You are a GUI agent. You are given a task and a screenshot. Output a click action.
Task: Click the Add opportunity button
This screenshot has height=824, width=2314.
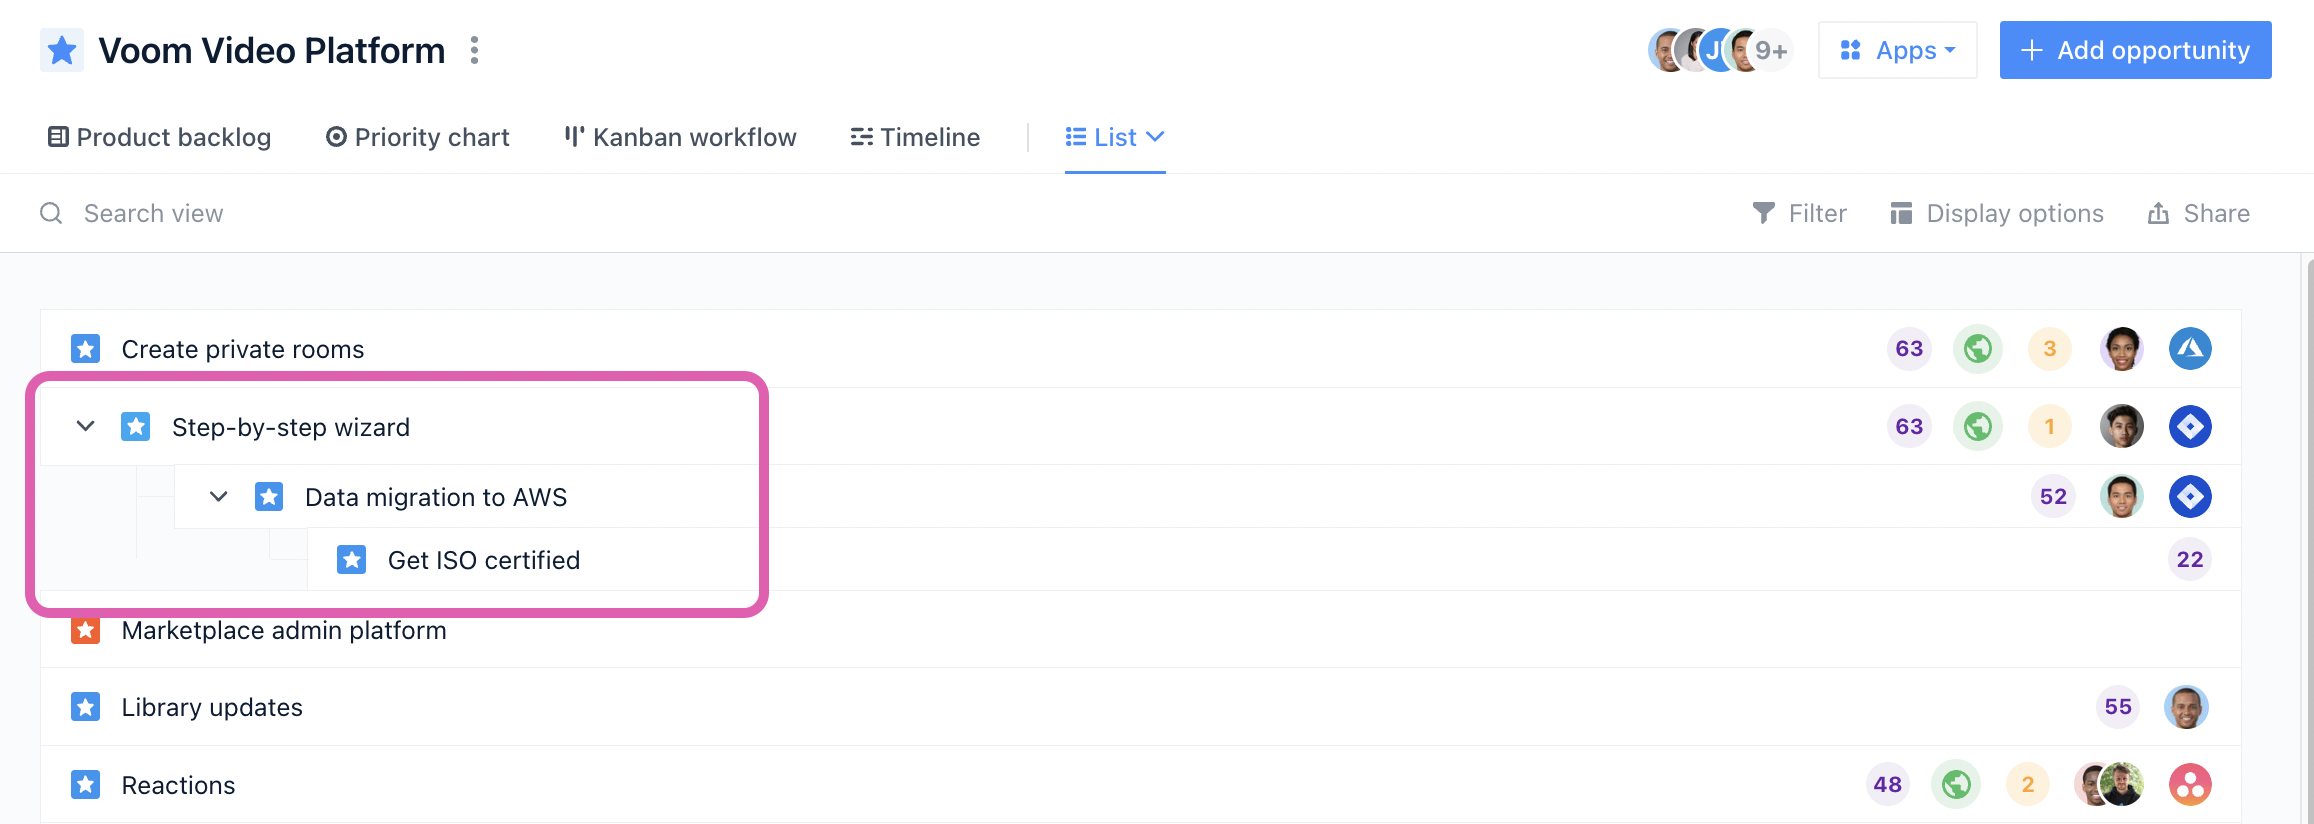(x=2135, y=50)
